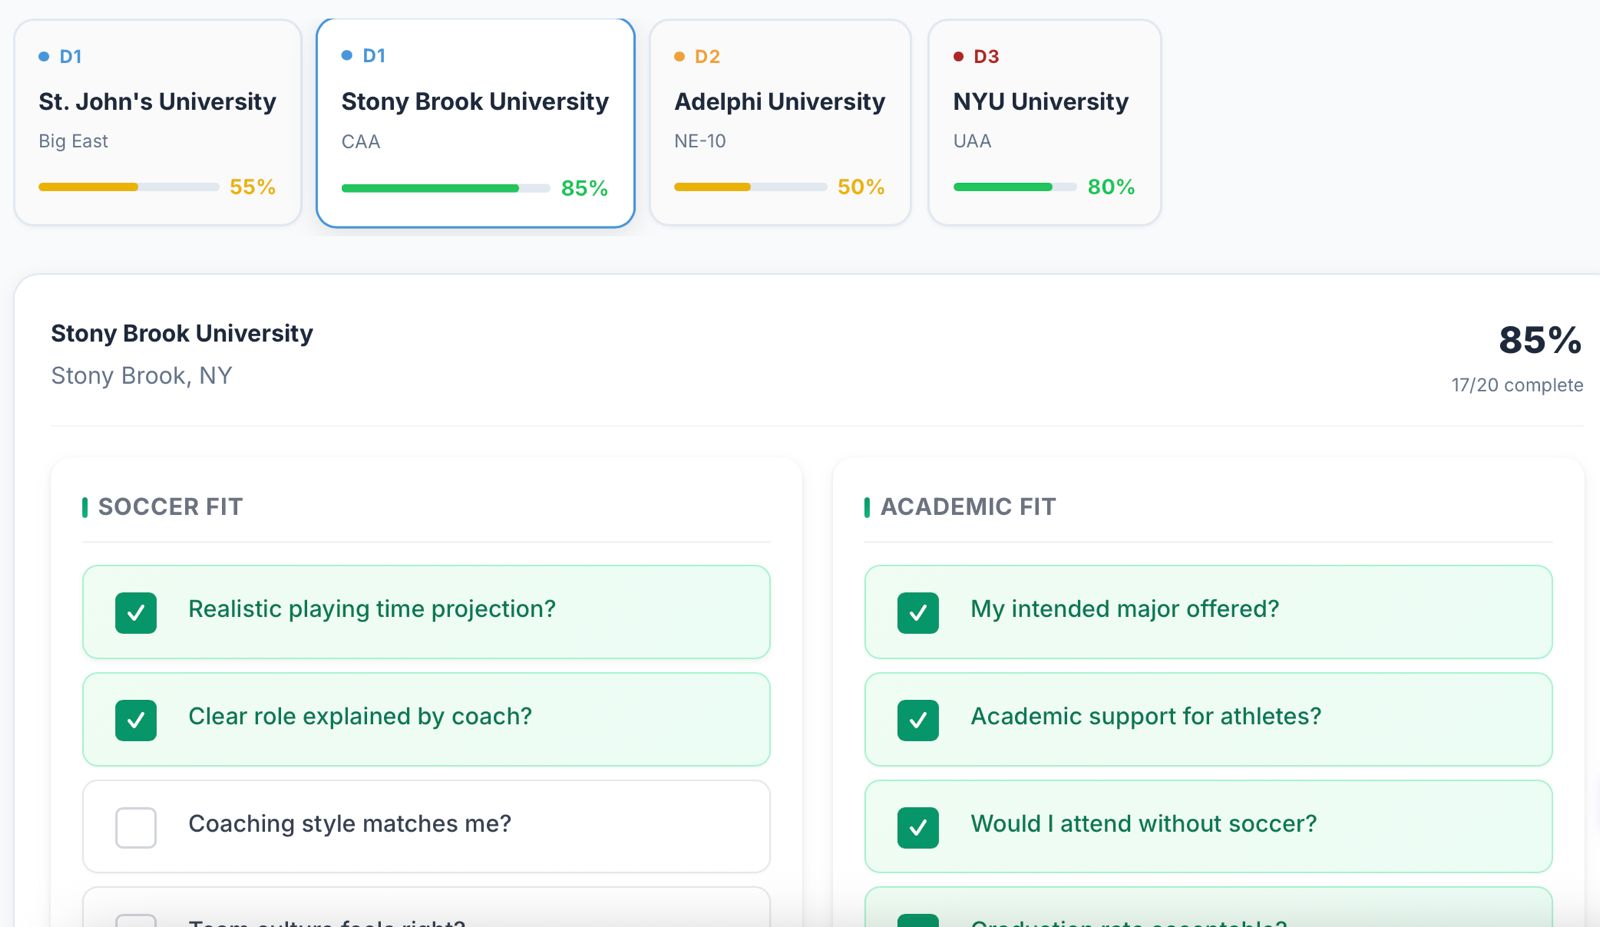Viewport: 1600px width, 927px height.
Task: Click the ACADEMIC FIT section header
Action: coord(966,507)
